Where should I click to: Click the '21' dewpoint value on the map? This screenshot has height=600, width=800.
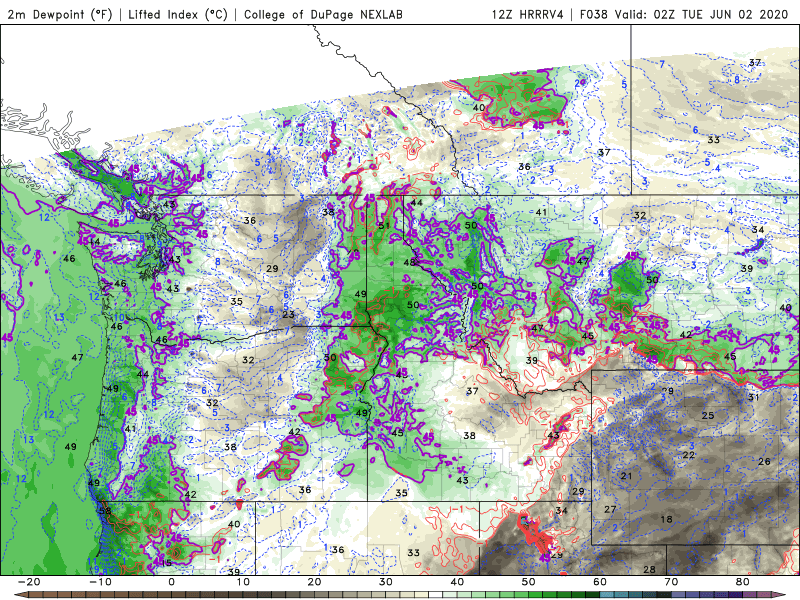point(627,476)
